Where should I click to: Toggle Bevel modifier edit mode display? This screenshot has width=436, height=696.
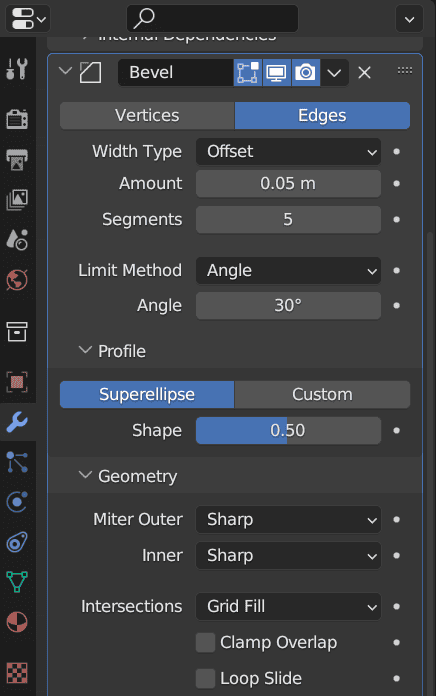pyautogui.click(x=248, y=72)
